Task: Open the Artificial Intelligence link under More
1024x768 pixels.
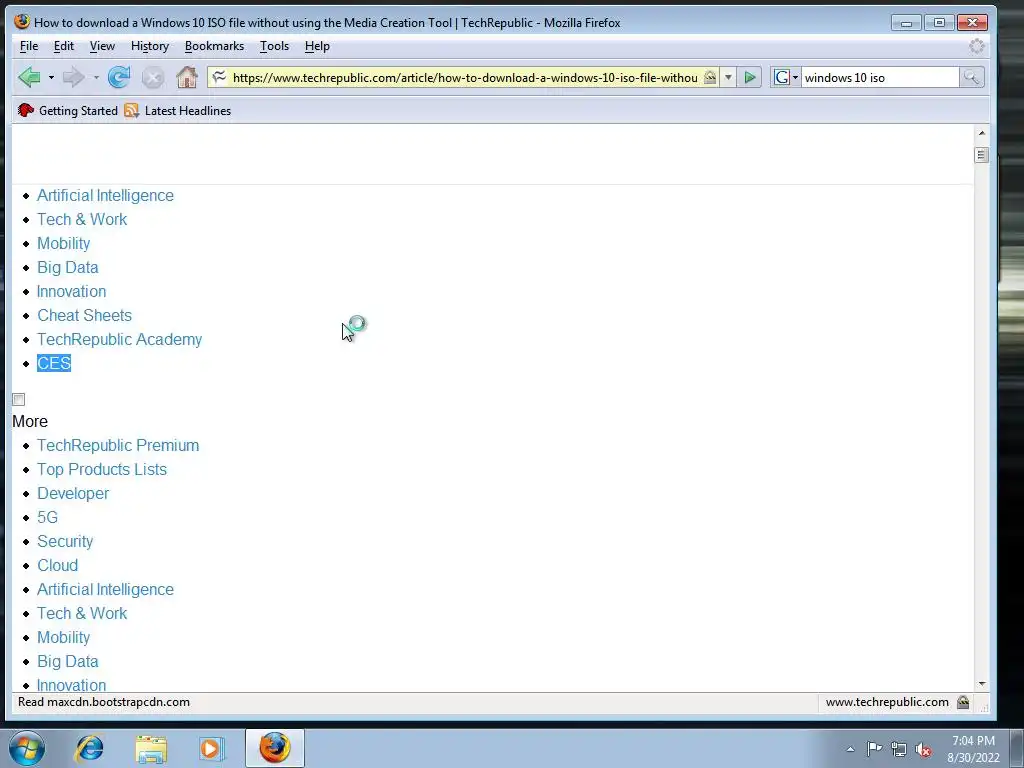Action: 105,590
